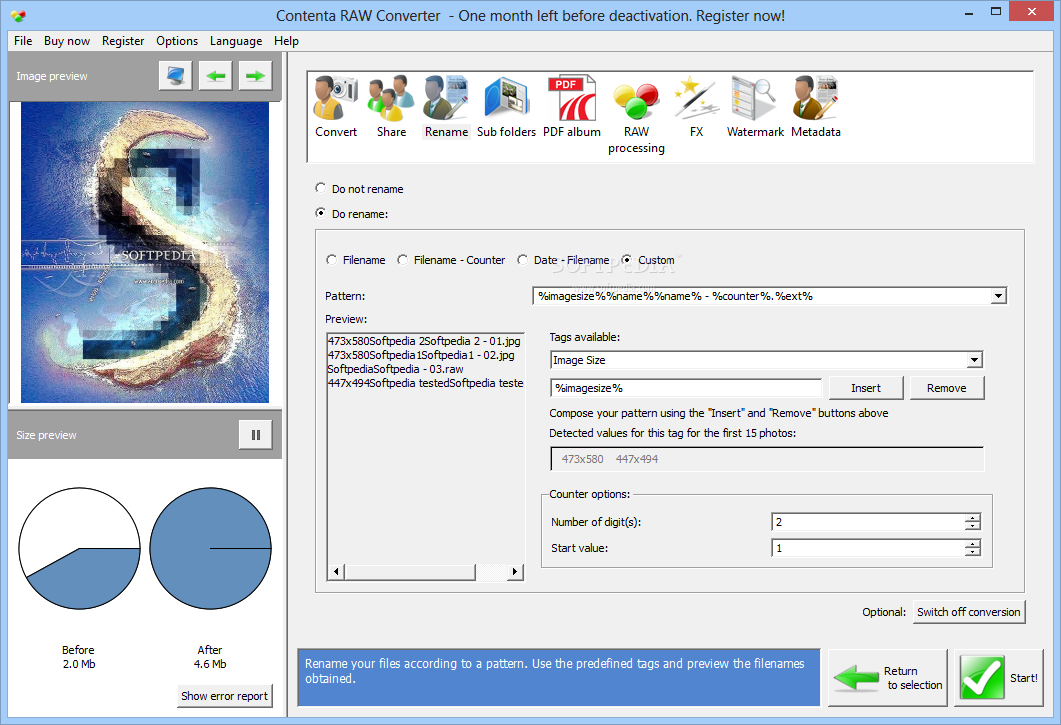Open the Options menu
Screen dimensions: 1061x725
pyautogui.click(x=177, y=41)
